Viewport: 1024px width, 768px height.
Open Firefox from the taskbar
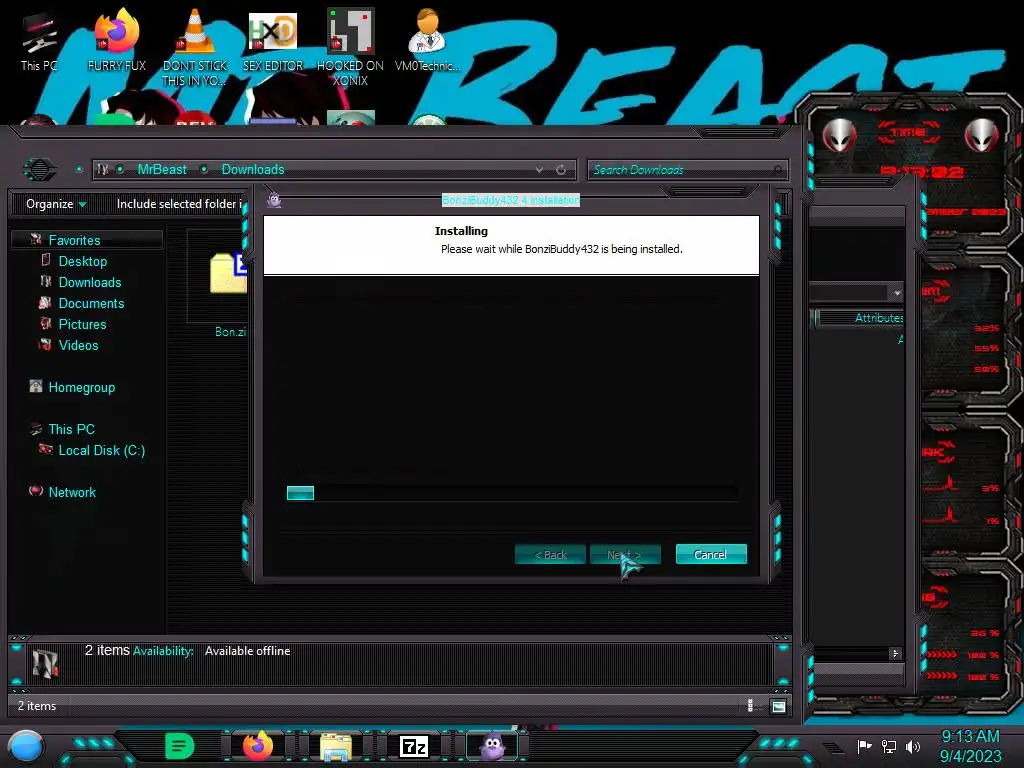click(x=257, y=746)
